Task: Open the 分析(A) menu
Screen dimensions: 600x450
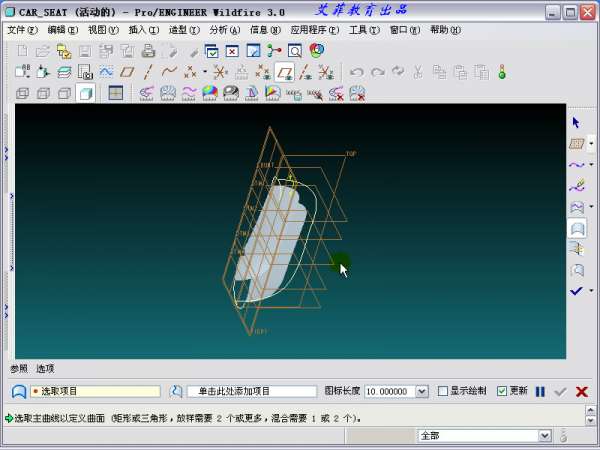Action: [x=225, y=30]
